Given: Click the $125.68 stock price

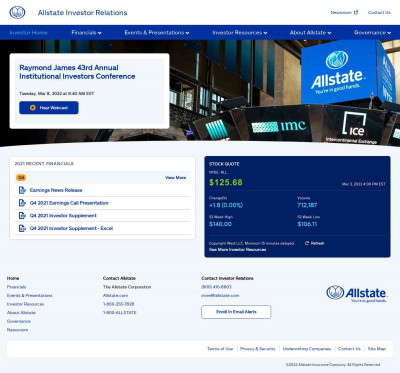Looking at the screenshot, I should point(226,182).
